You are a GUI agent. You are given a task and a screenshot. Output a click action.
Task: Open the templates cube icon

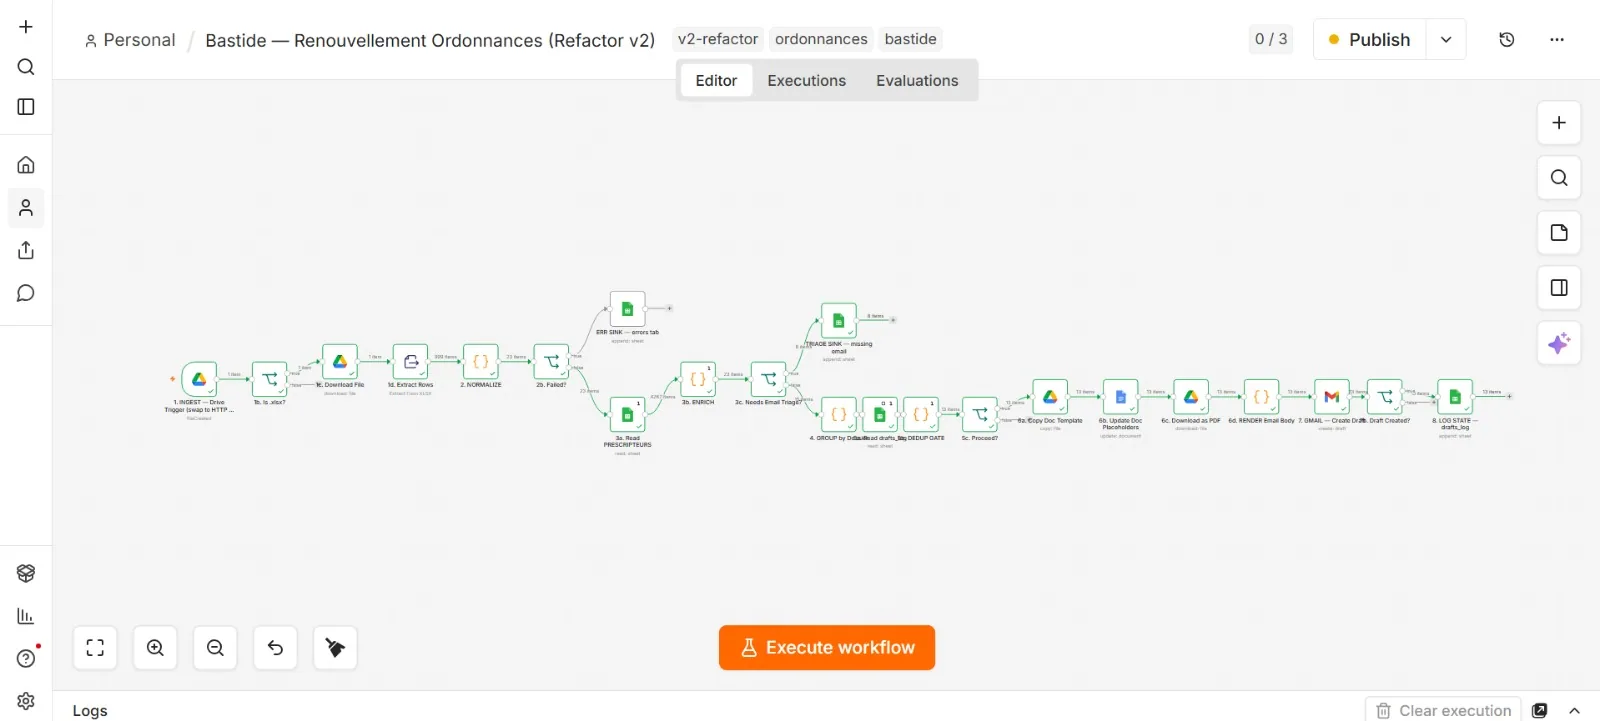click(26, 573)
